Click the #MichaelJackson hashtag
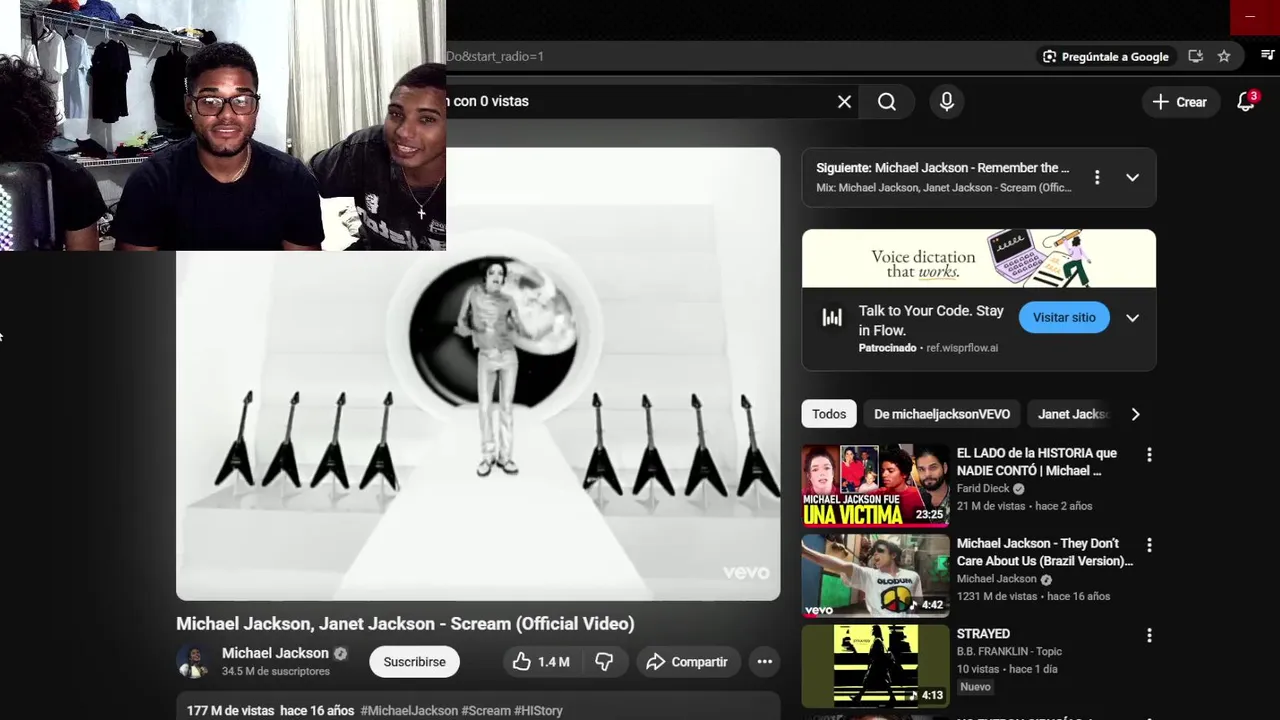Viewport: 1280px width, 720px height. 409,711
